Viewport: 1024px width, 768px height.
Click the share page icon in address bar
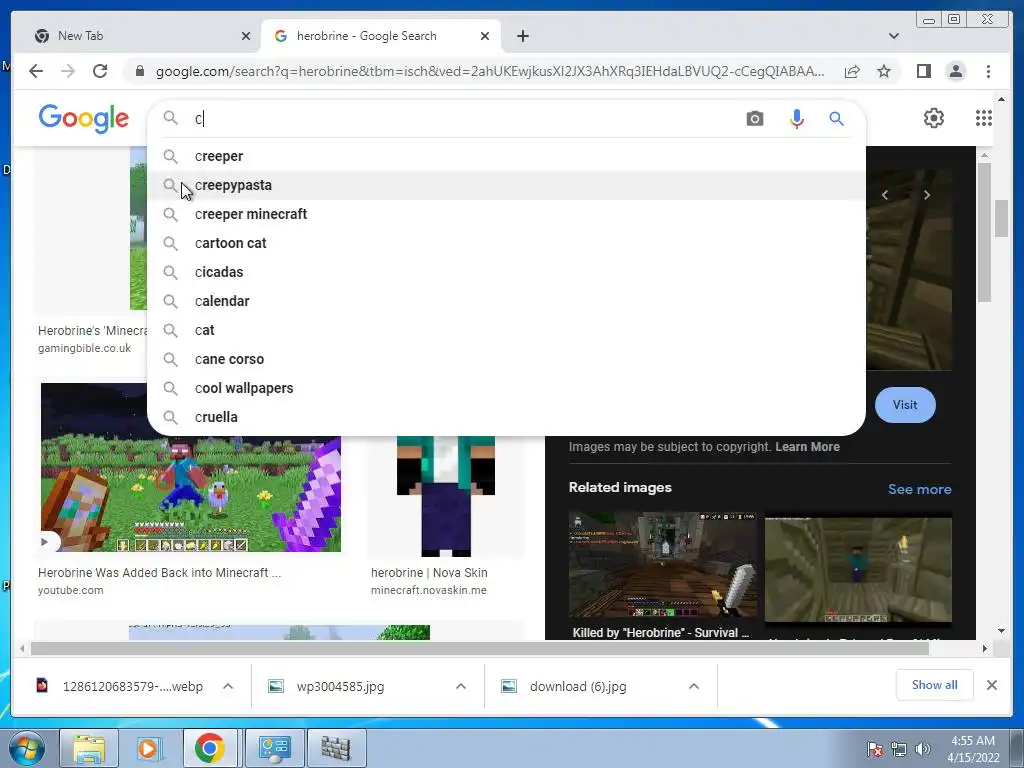click(x=852, y=71)
